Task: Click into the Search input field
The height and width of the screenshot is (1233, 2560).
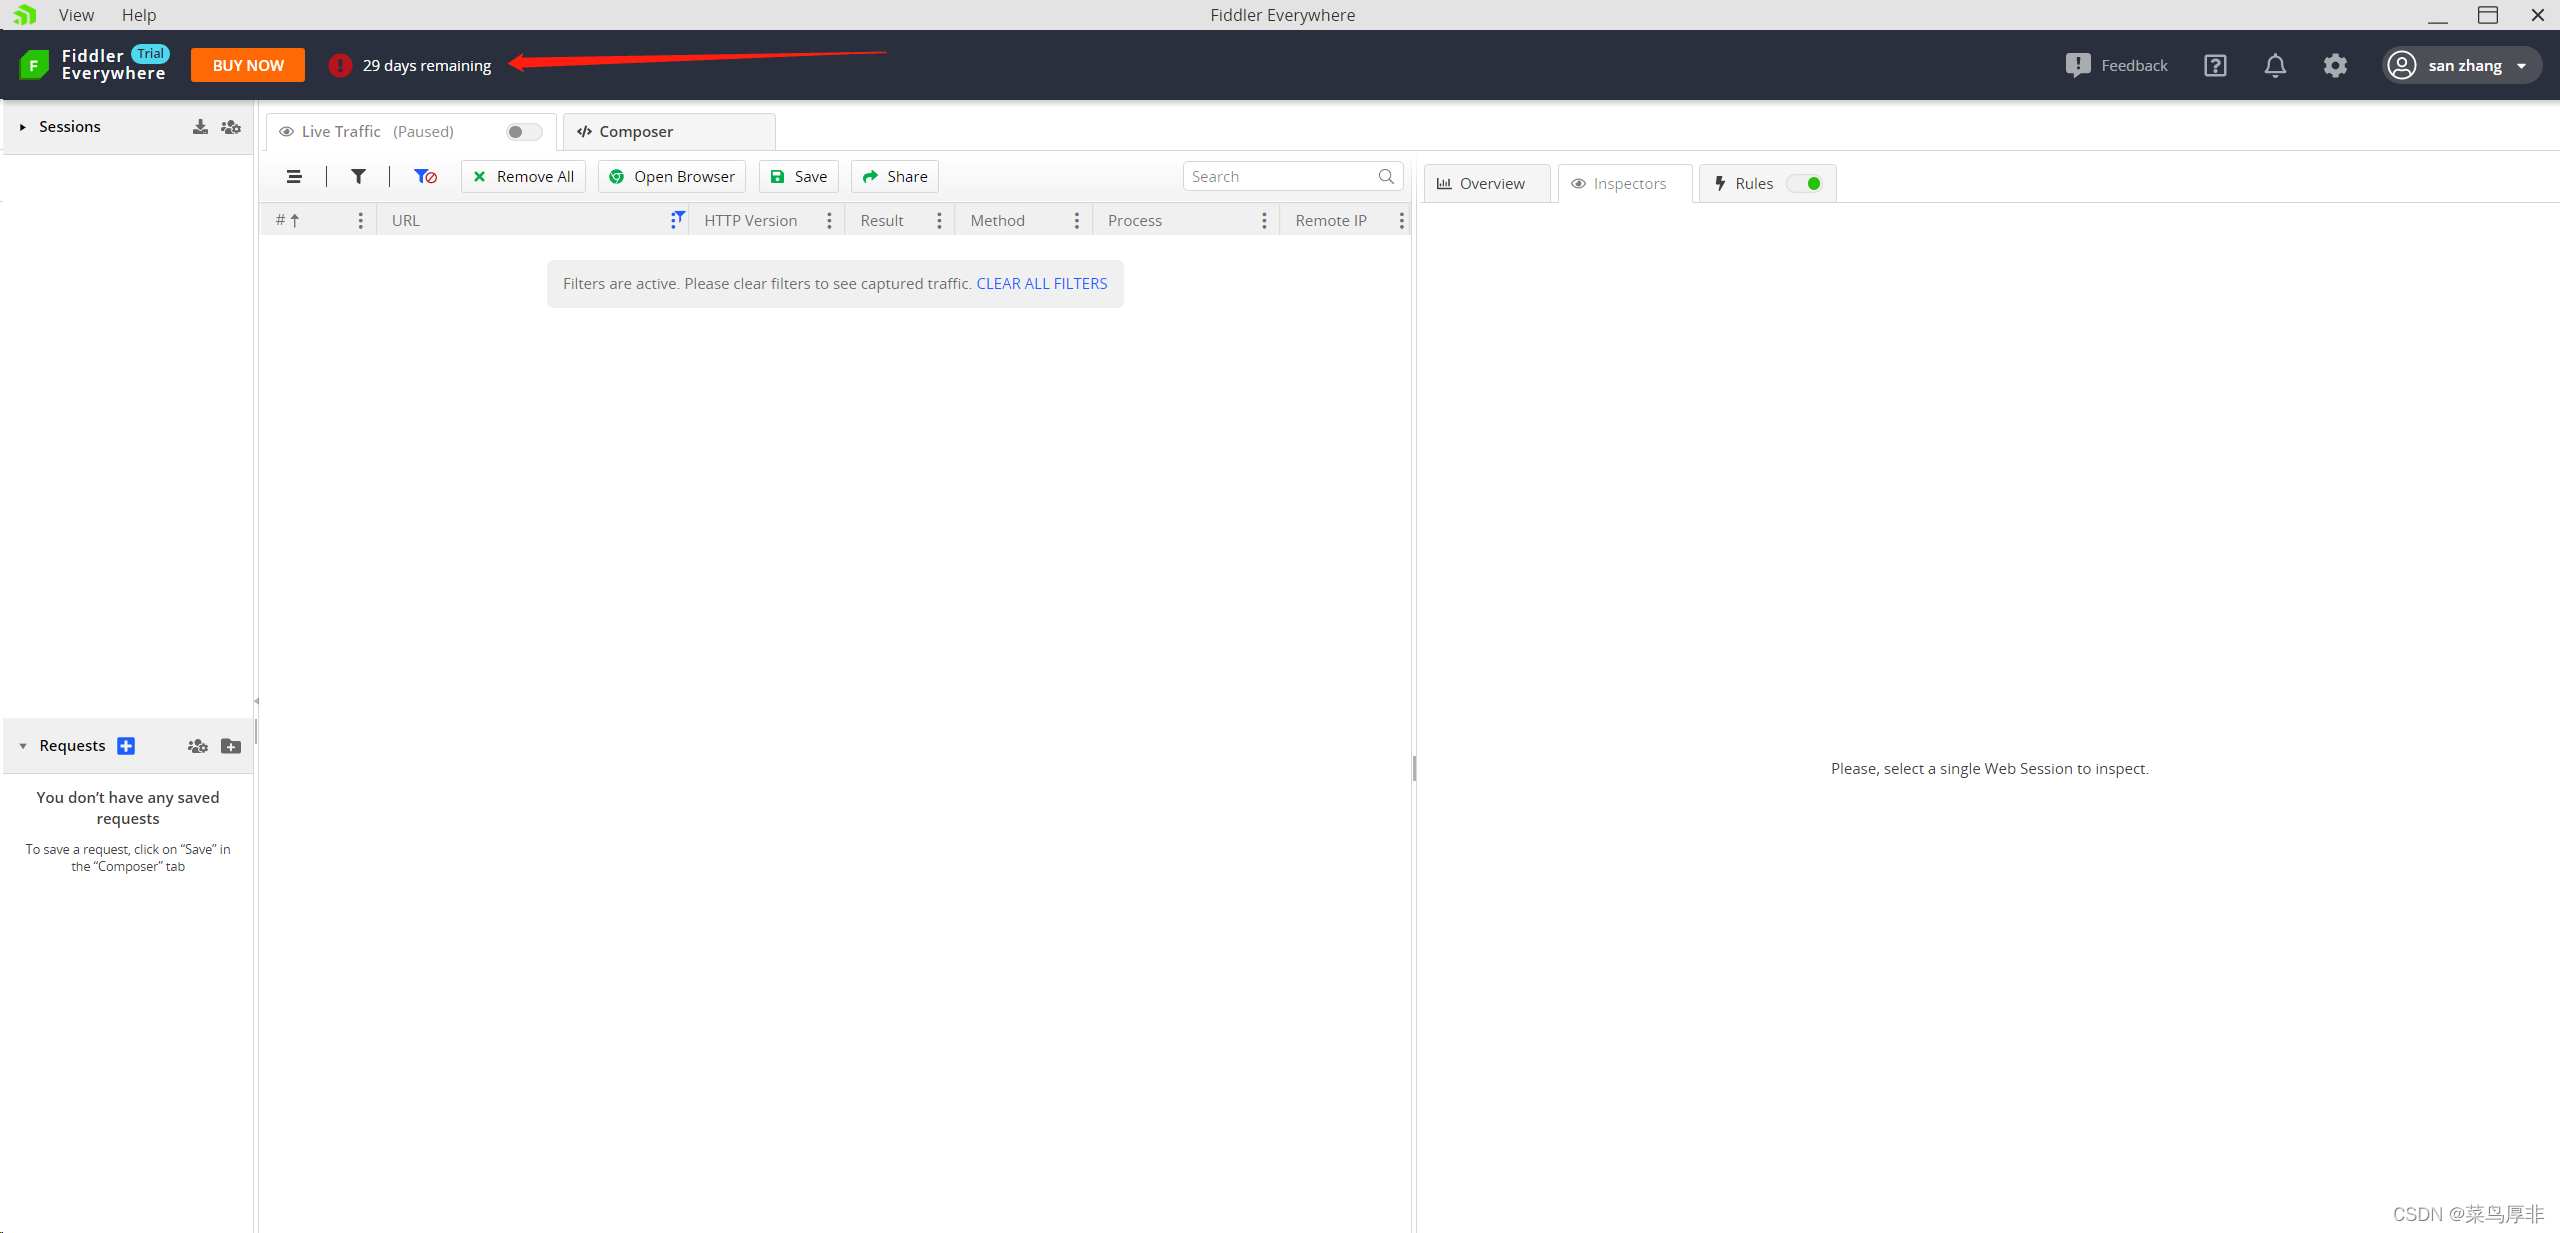Action: pyautogui.click(x=1280, y=177)
